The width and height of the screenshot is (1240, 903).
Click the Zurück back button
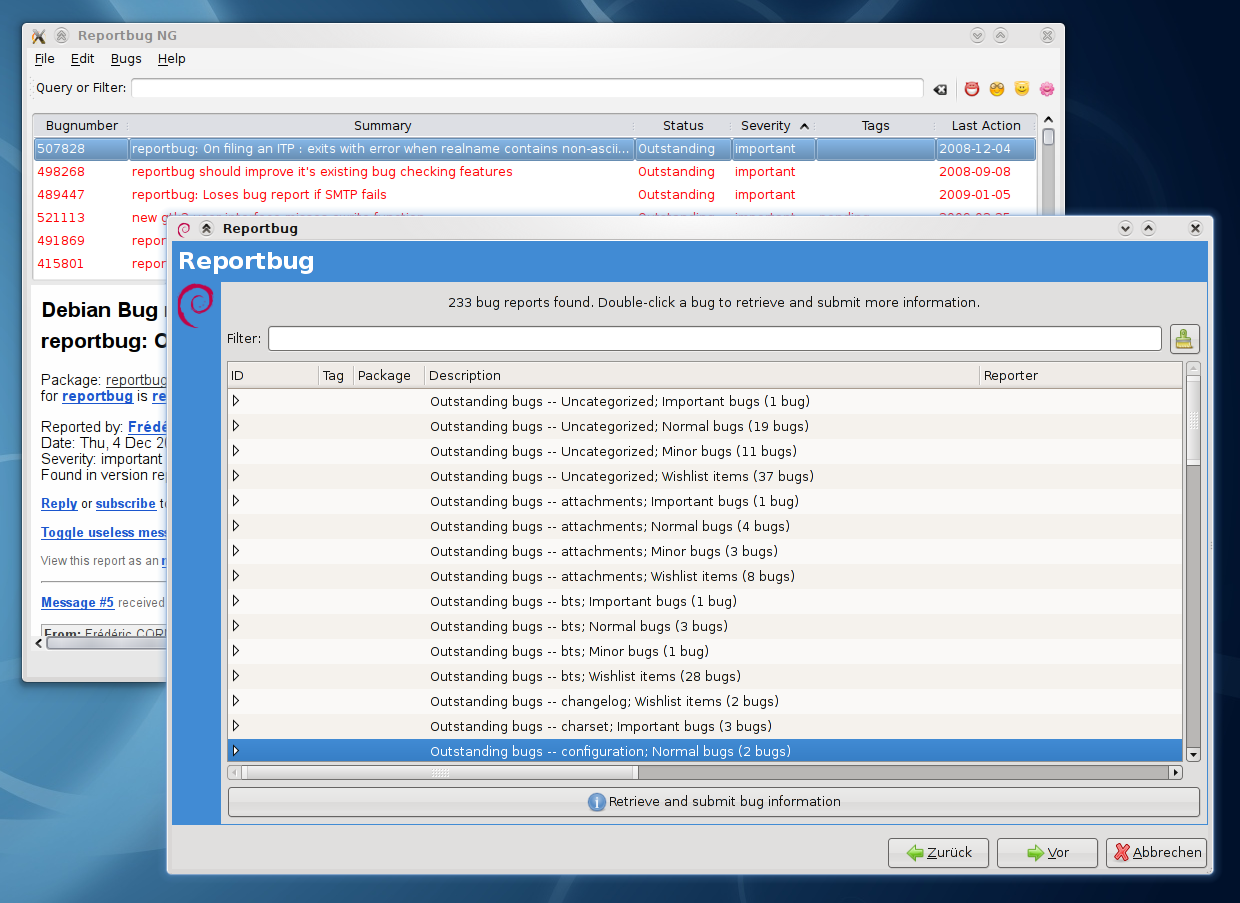tap(938, 853)
